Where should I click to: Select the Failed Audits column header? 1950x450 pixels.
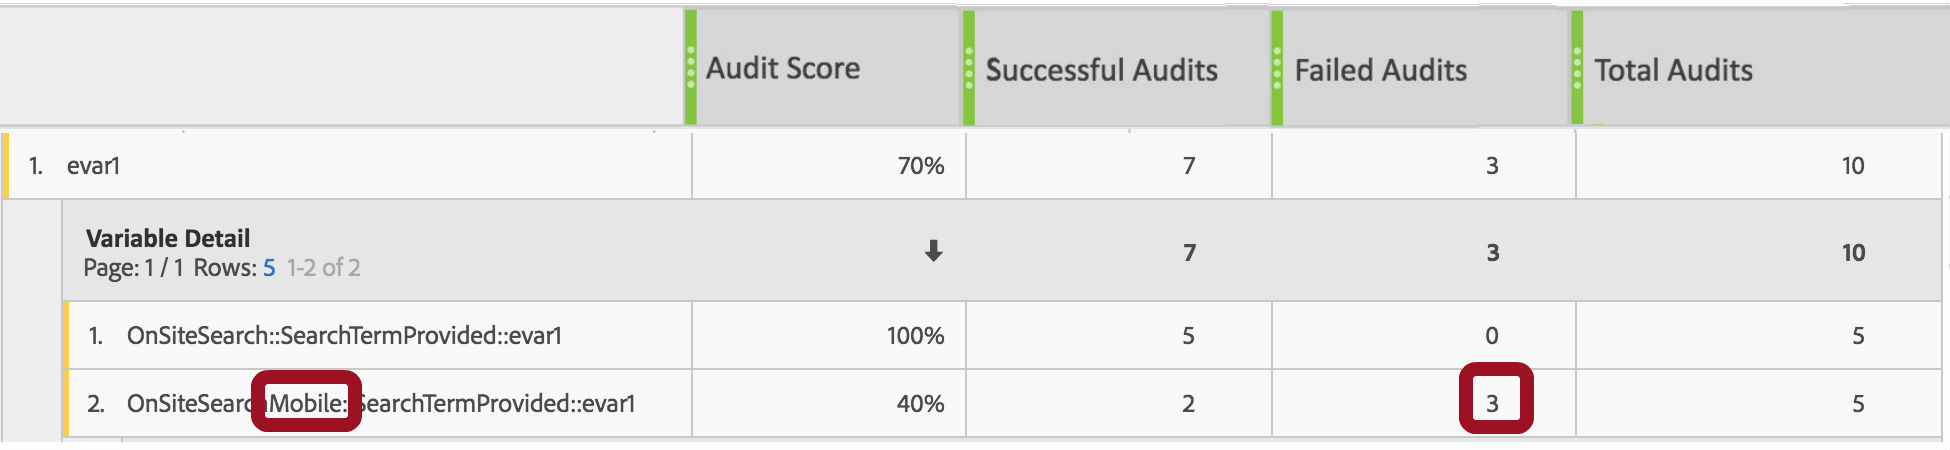pyautogui.click(x=1419, y=68)
